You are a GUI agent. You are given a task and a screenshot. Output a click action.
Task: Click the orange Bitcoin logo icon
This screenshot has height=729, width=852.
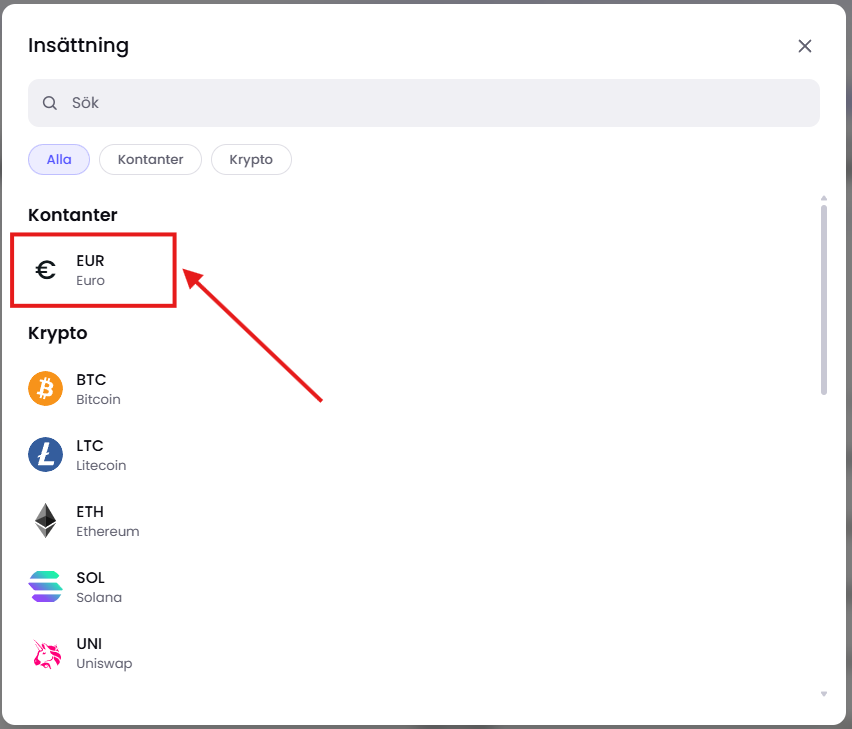tap(46, 388)
